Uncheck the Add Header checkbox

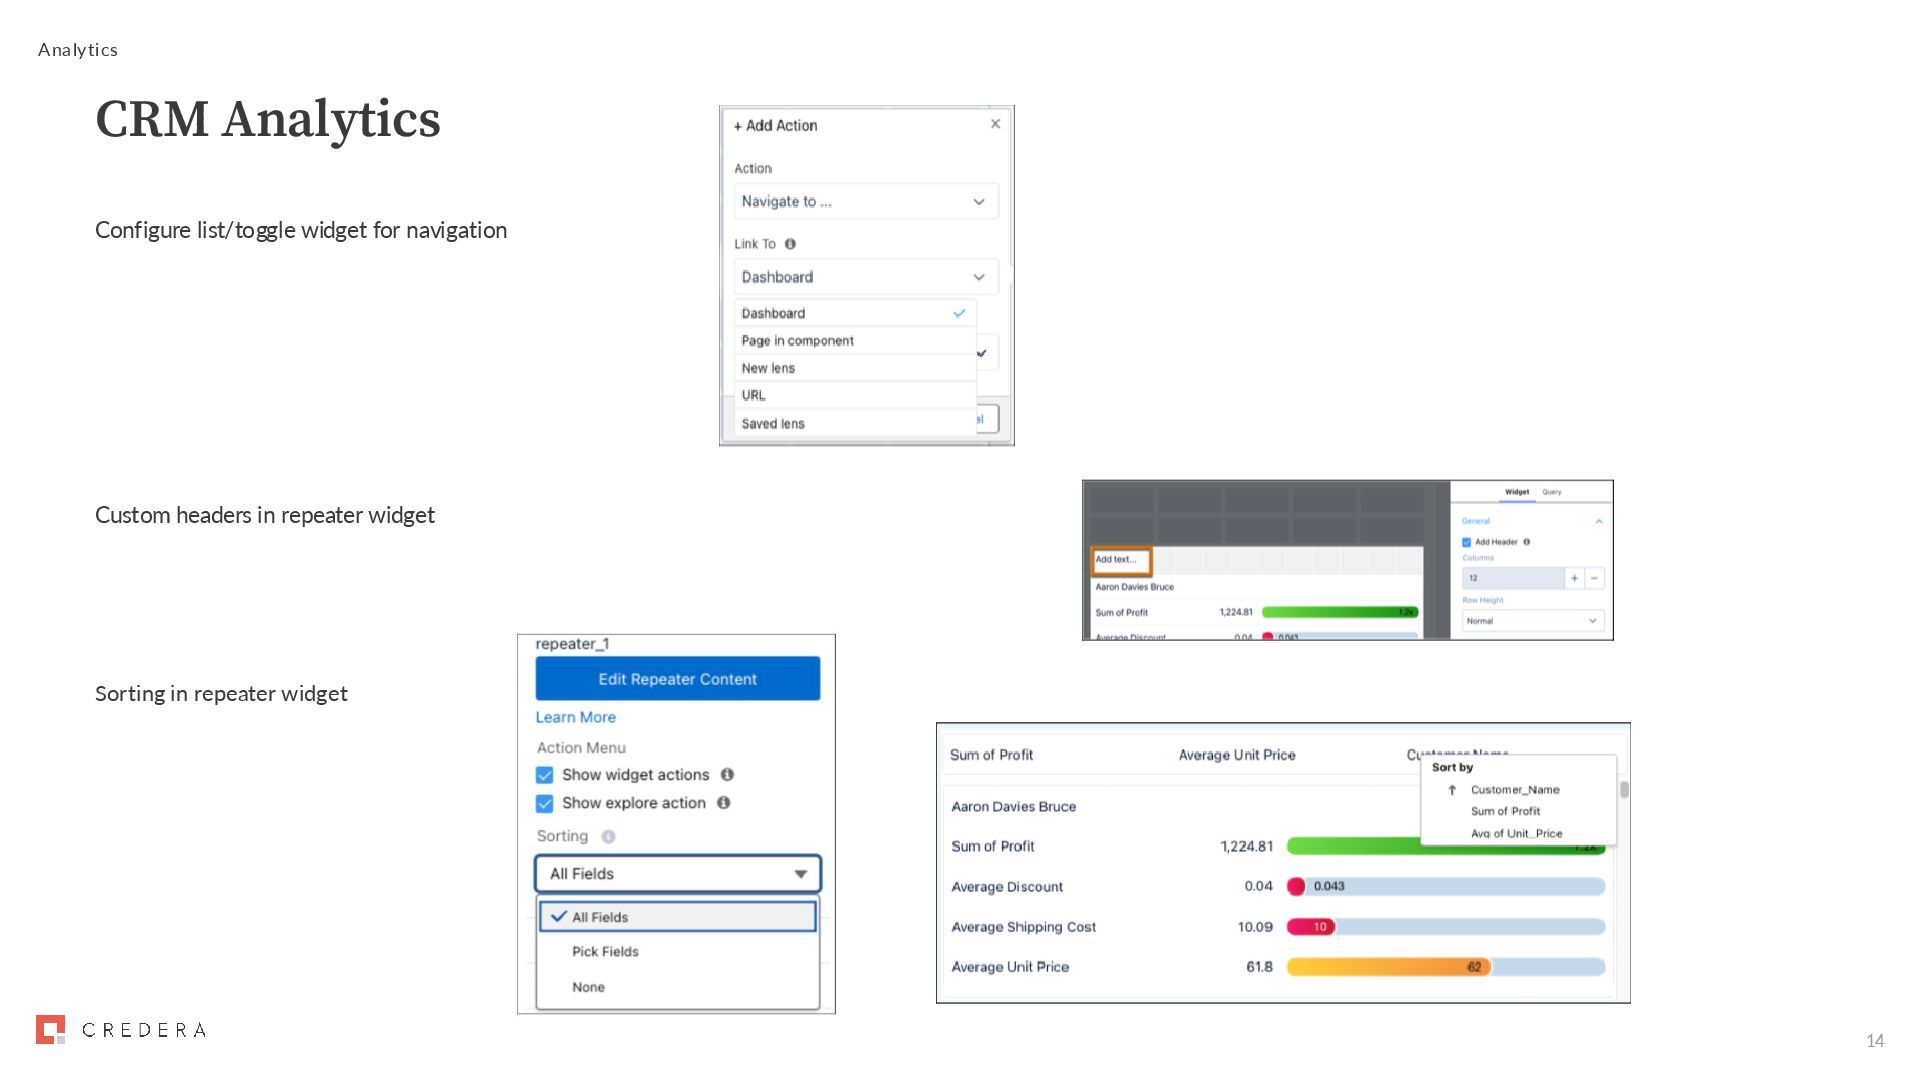(x=1467, y=542)
